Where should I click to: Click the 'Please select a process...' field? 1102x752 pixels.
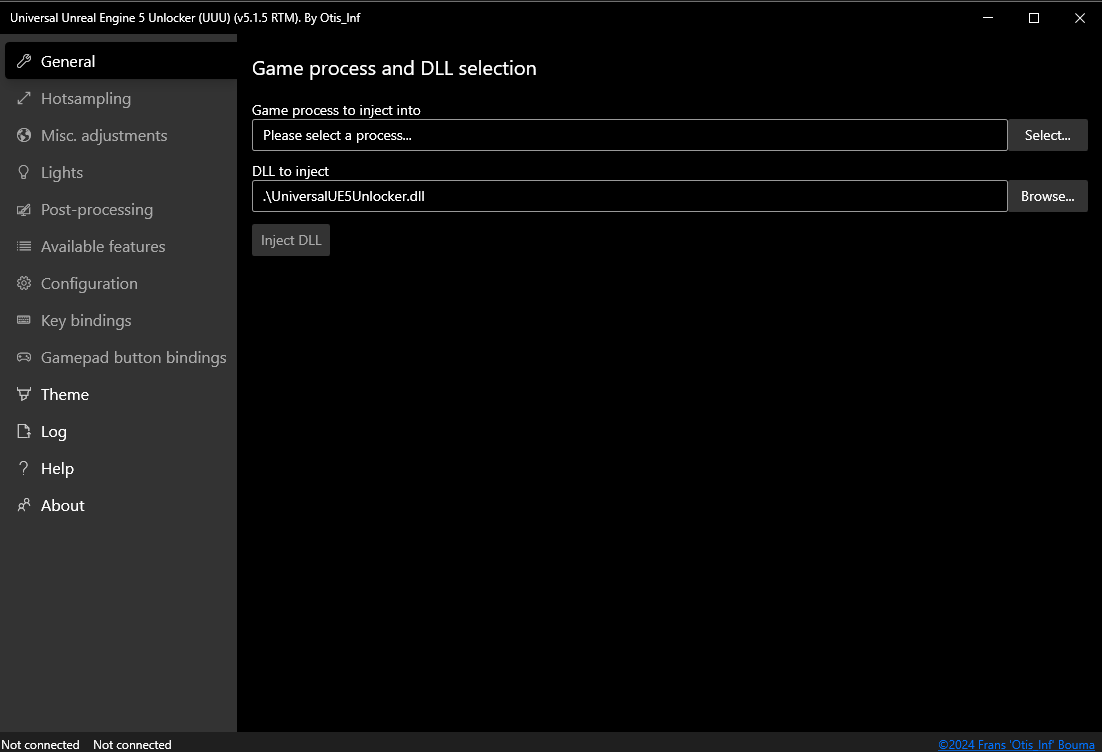(x=630, y=135)
